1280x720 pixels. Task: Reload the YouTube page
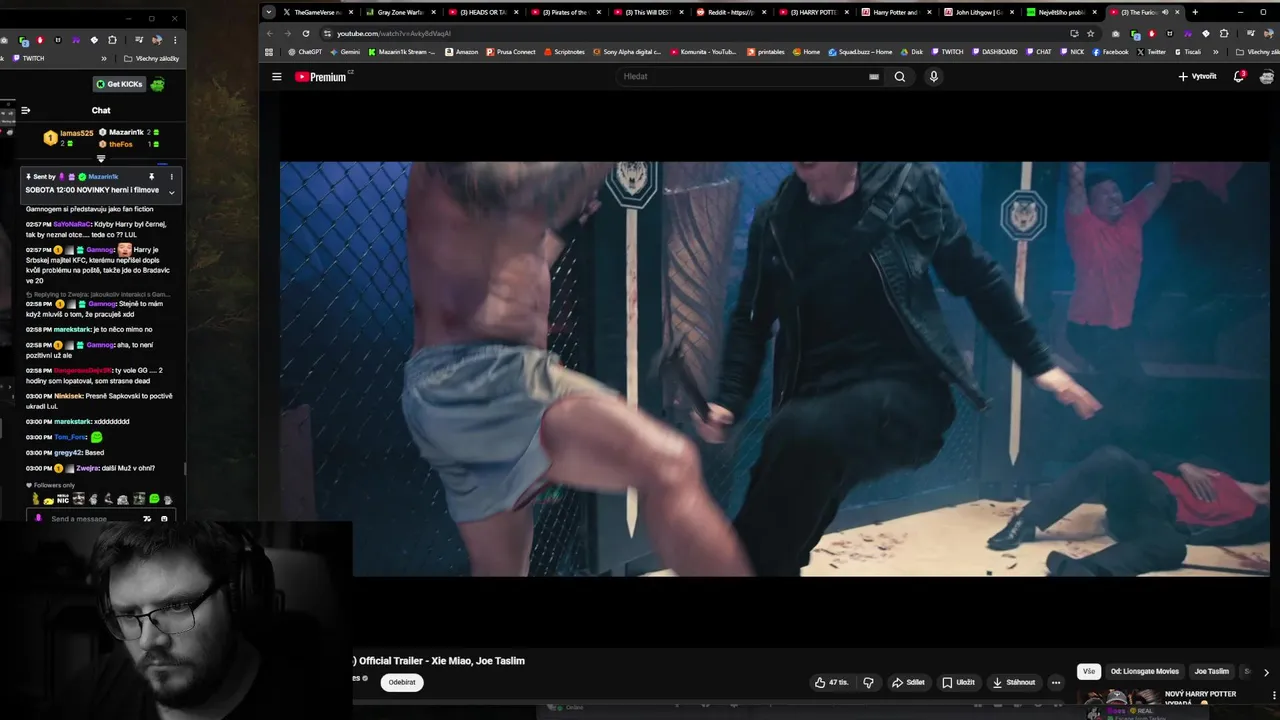tap(306, 33)
